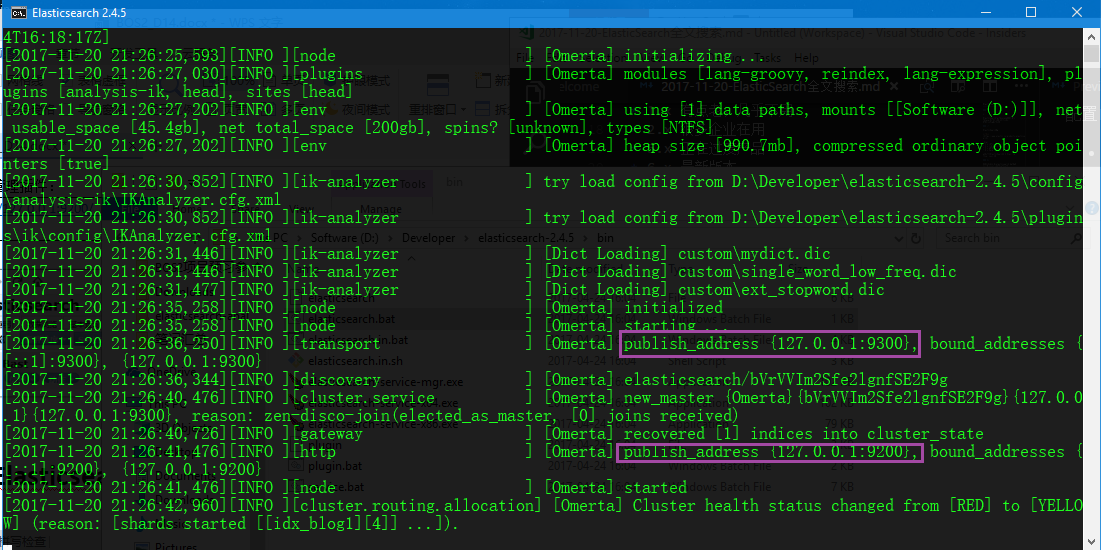The width and height of the screenshot is (1101, 550).
Task: Click the 'nters [true]' wrapped line
Action: [56, 164]
